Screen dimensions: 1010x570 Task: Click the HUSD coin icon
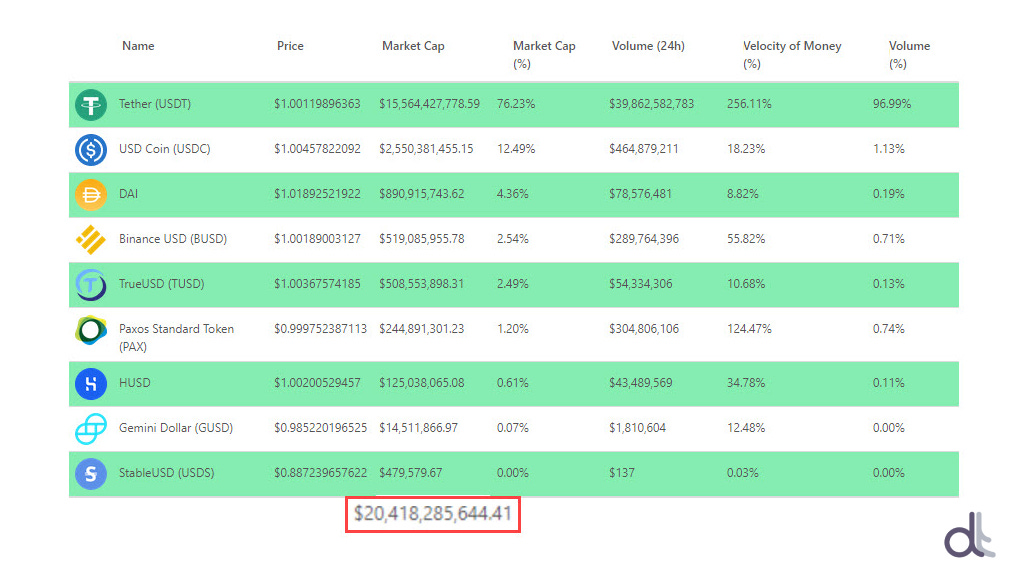(91, 384)
